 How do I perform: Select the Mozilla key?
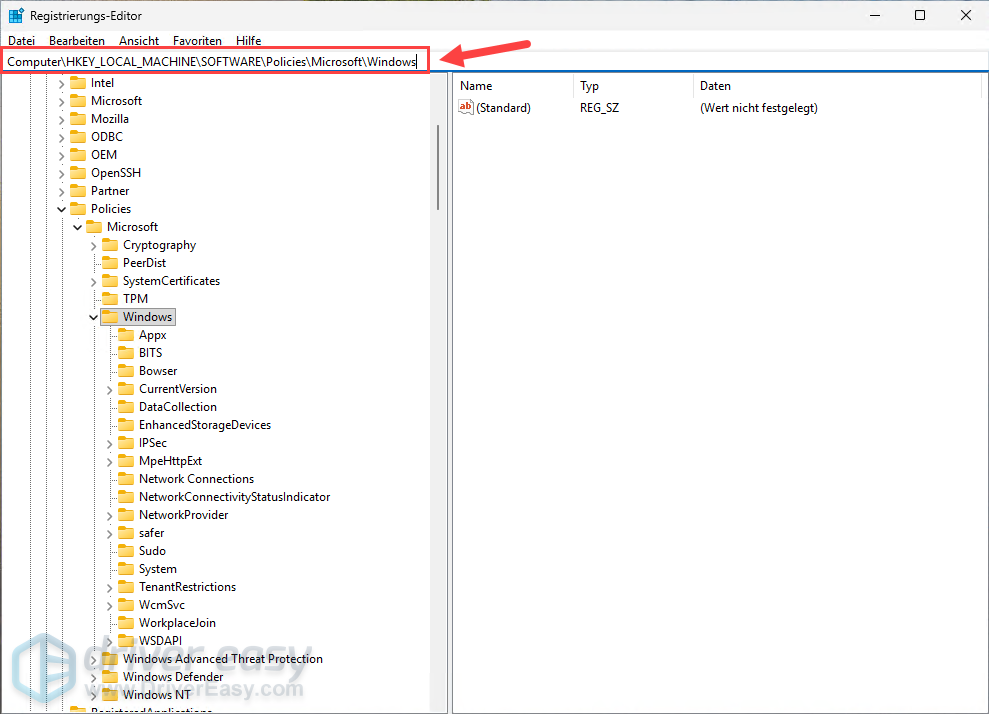point(110,119)
